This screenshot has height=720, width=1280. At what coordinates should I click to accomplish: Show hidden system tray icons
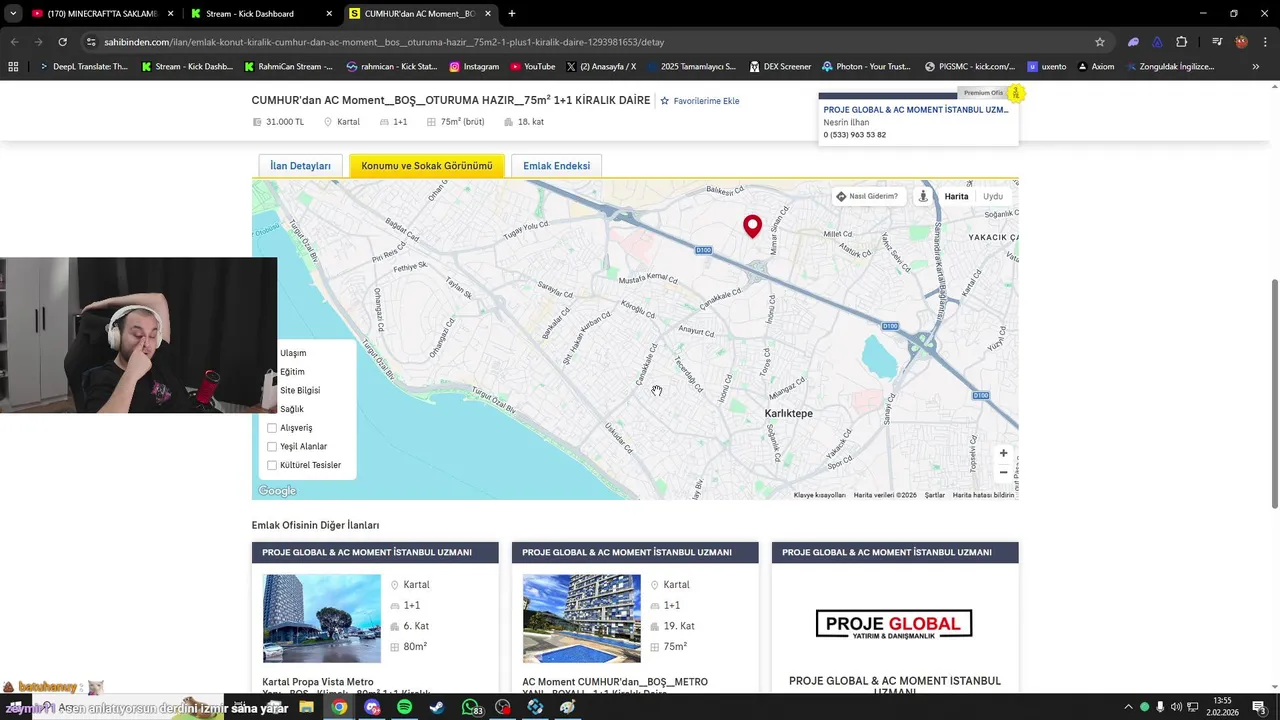point(1128,707)
